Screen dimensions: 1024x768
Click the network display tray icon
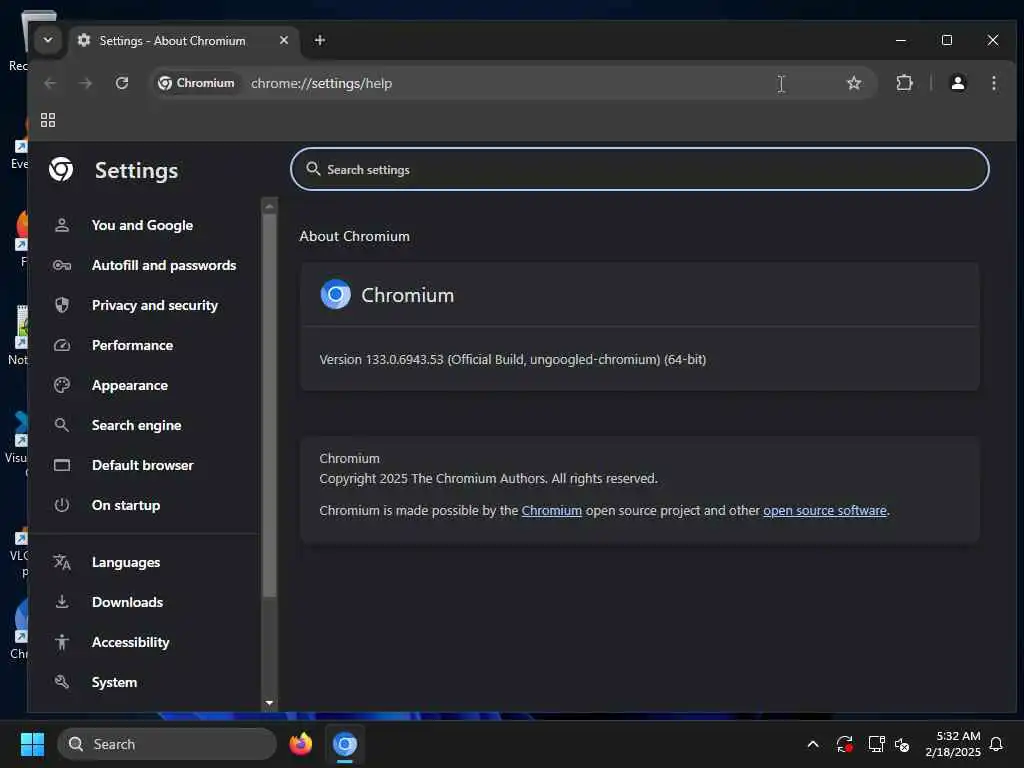pyautogui.click(x=876, y=744)
